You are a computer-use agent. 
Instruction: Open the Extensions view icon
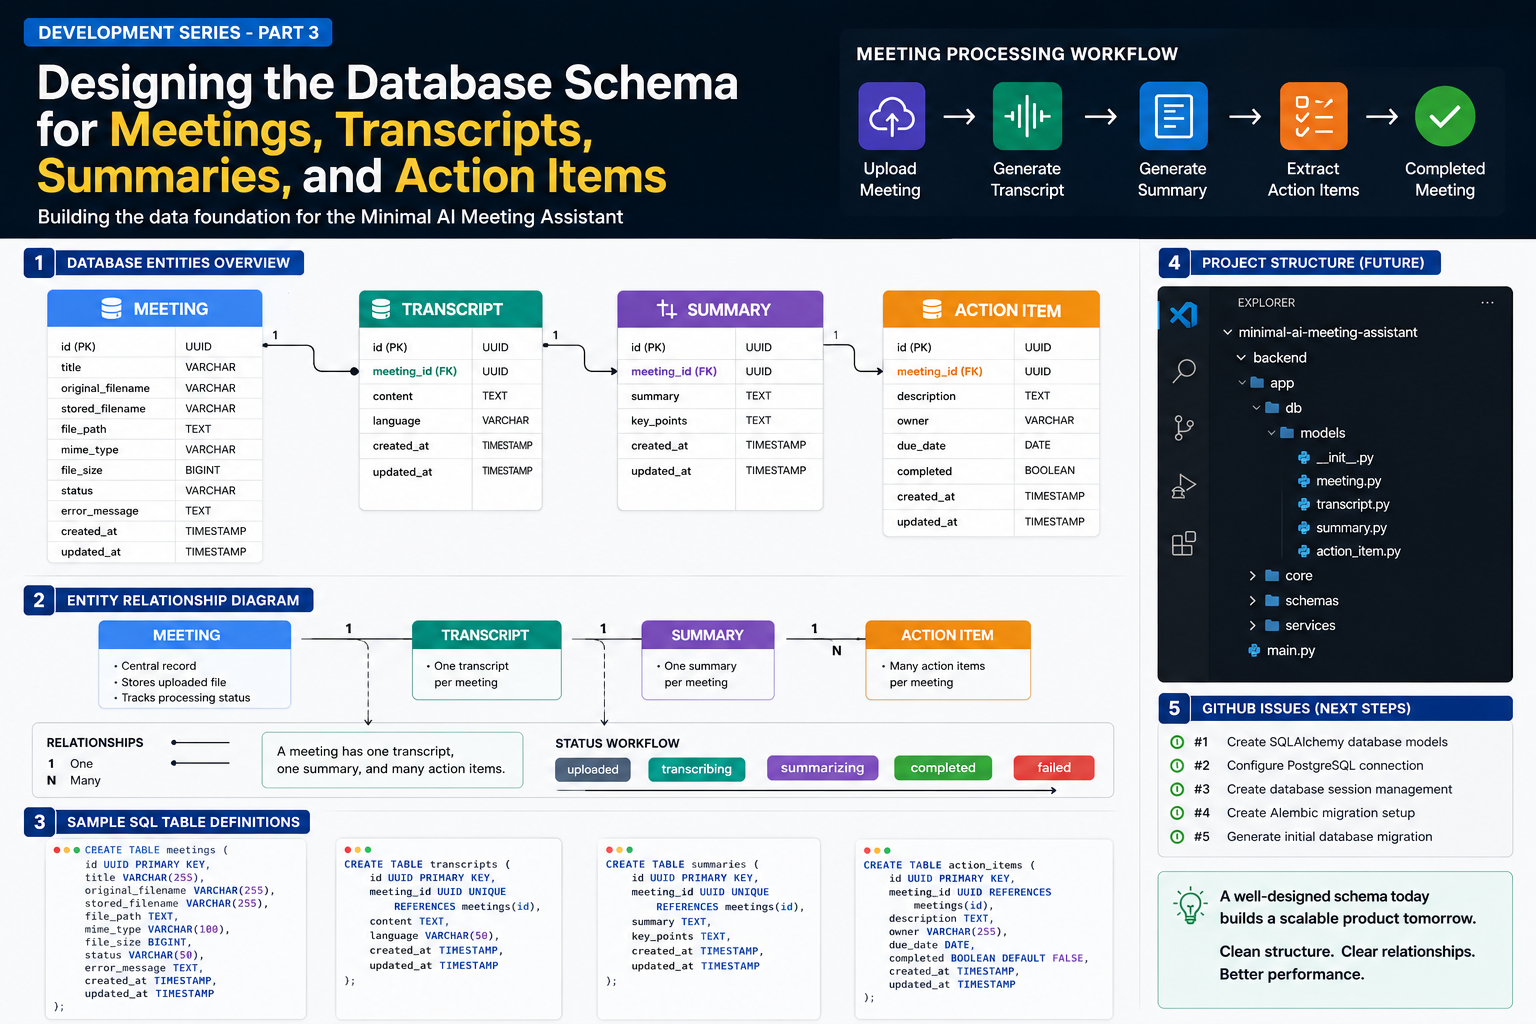pos(1183,543)
